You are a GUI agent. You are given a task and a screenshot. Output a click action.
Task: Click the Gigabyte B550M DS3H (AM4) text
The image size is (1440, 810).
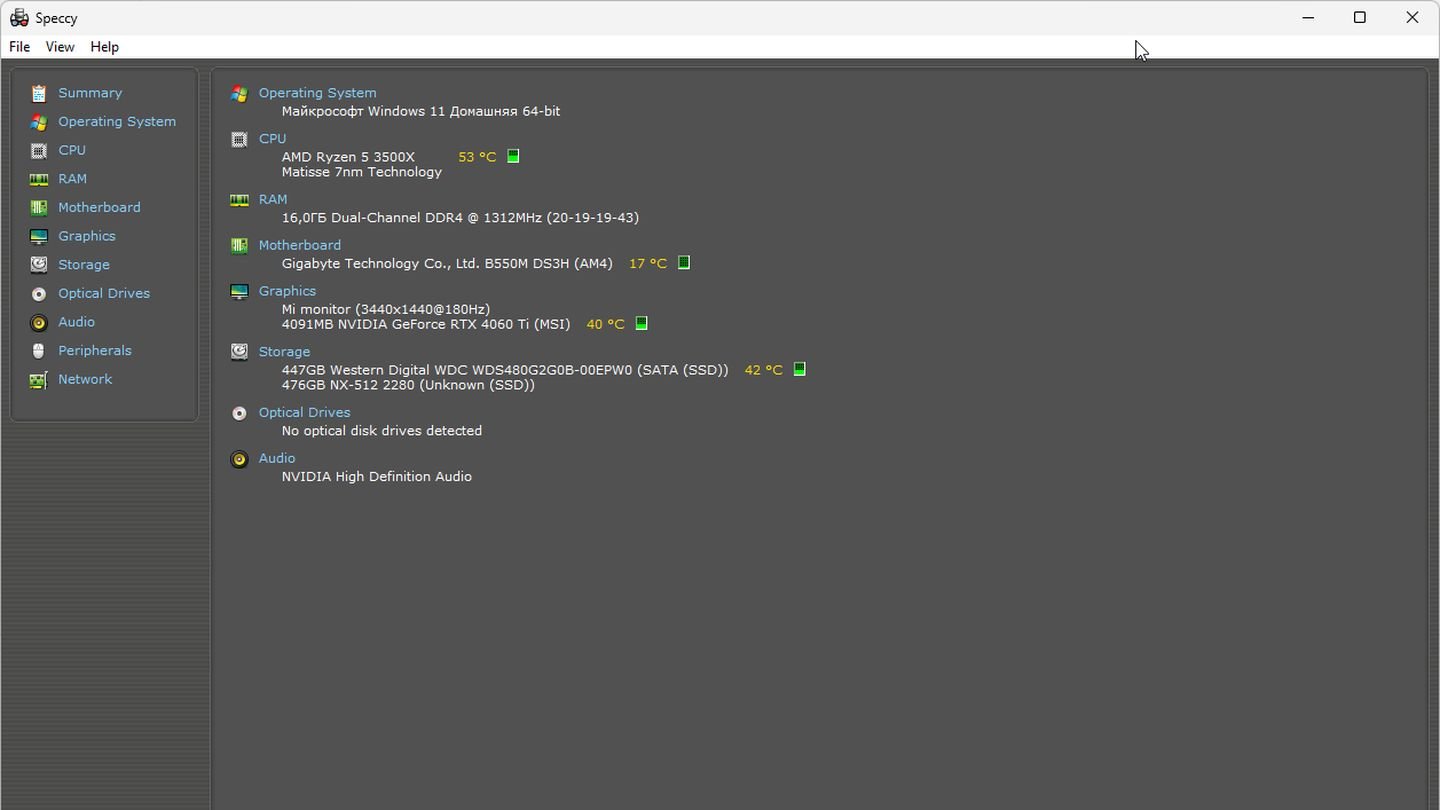point(447,264)
